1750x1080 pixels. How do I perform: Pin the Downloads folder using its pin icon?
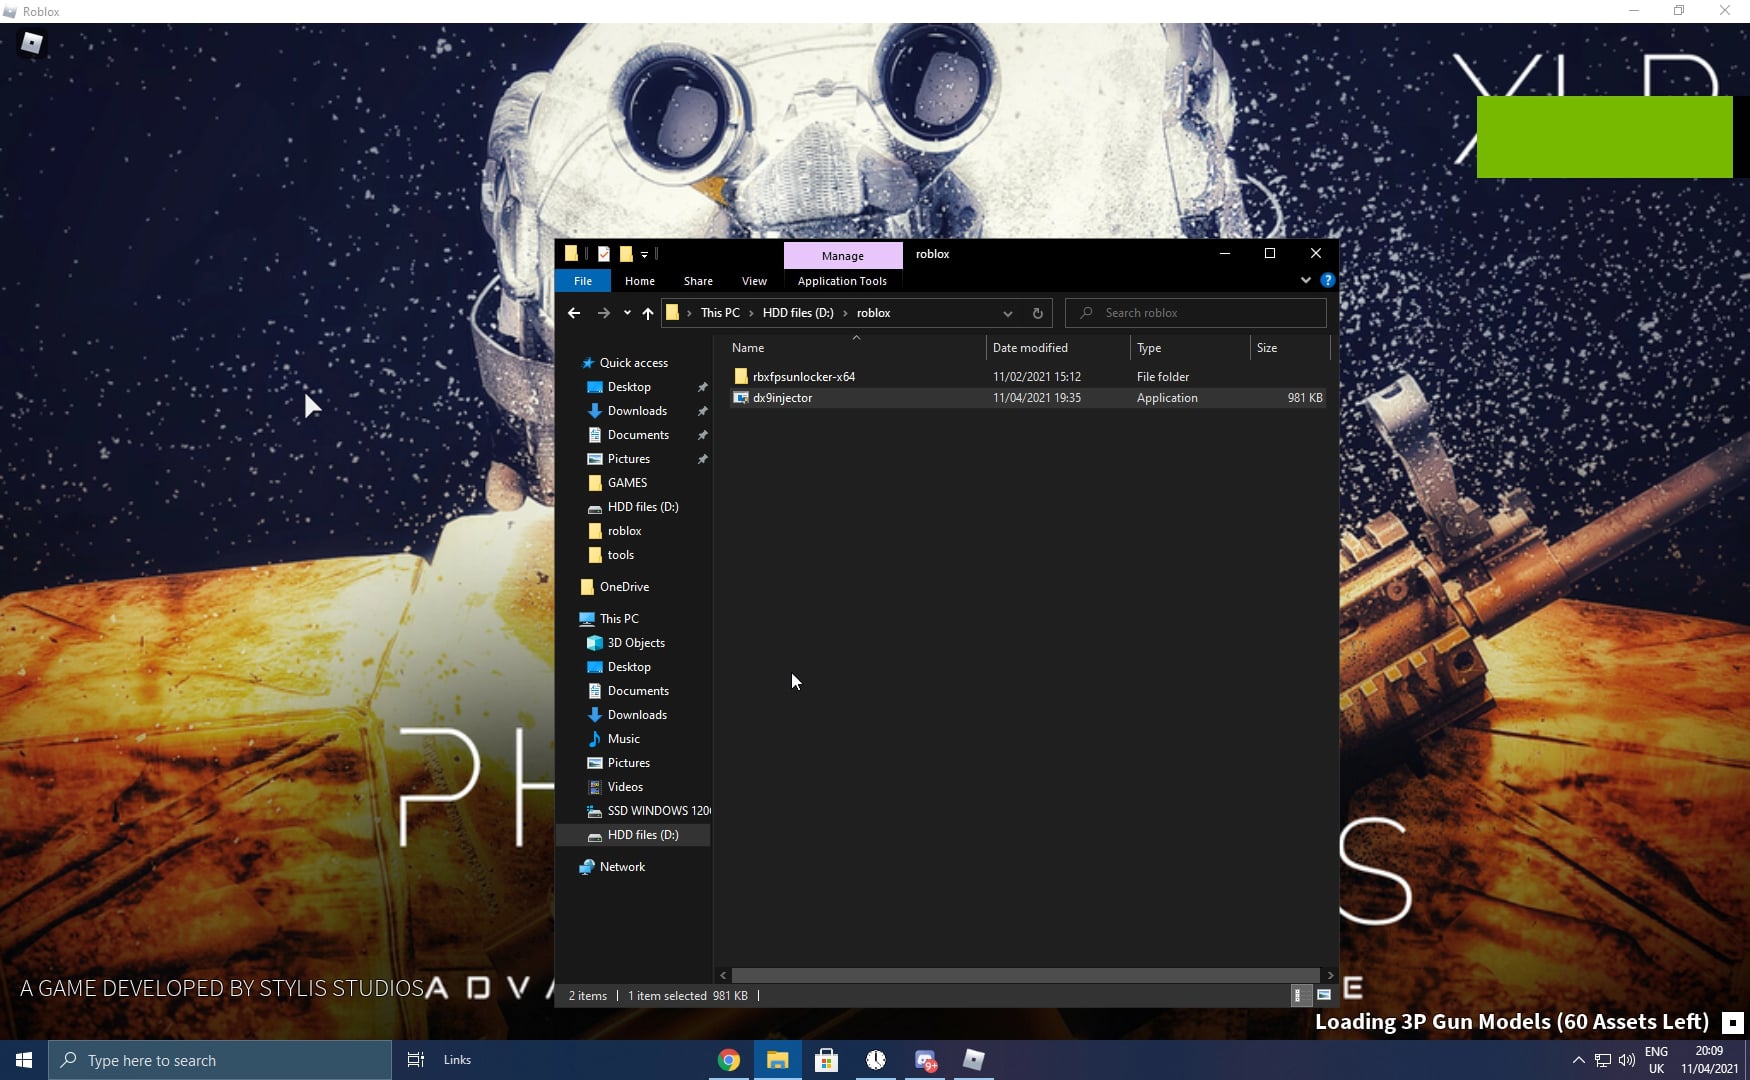[x=703, y=411]
